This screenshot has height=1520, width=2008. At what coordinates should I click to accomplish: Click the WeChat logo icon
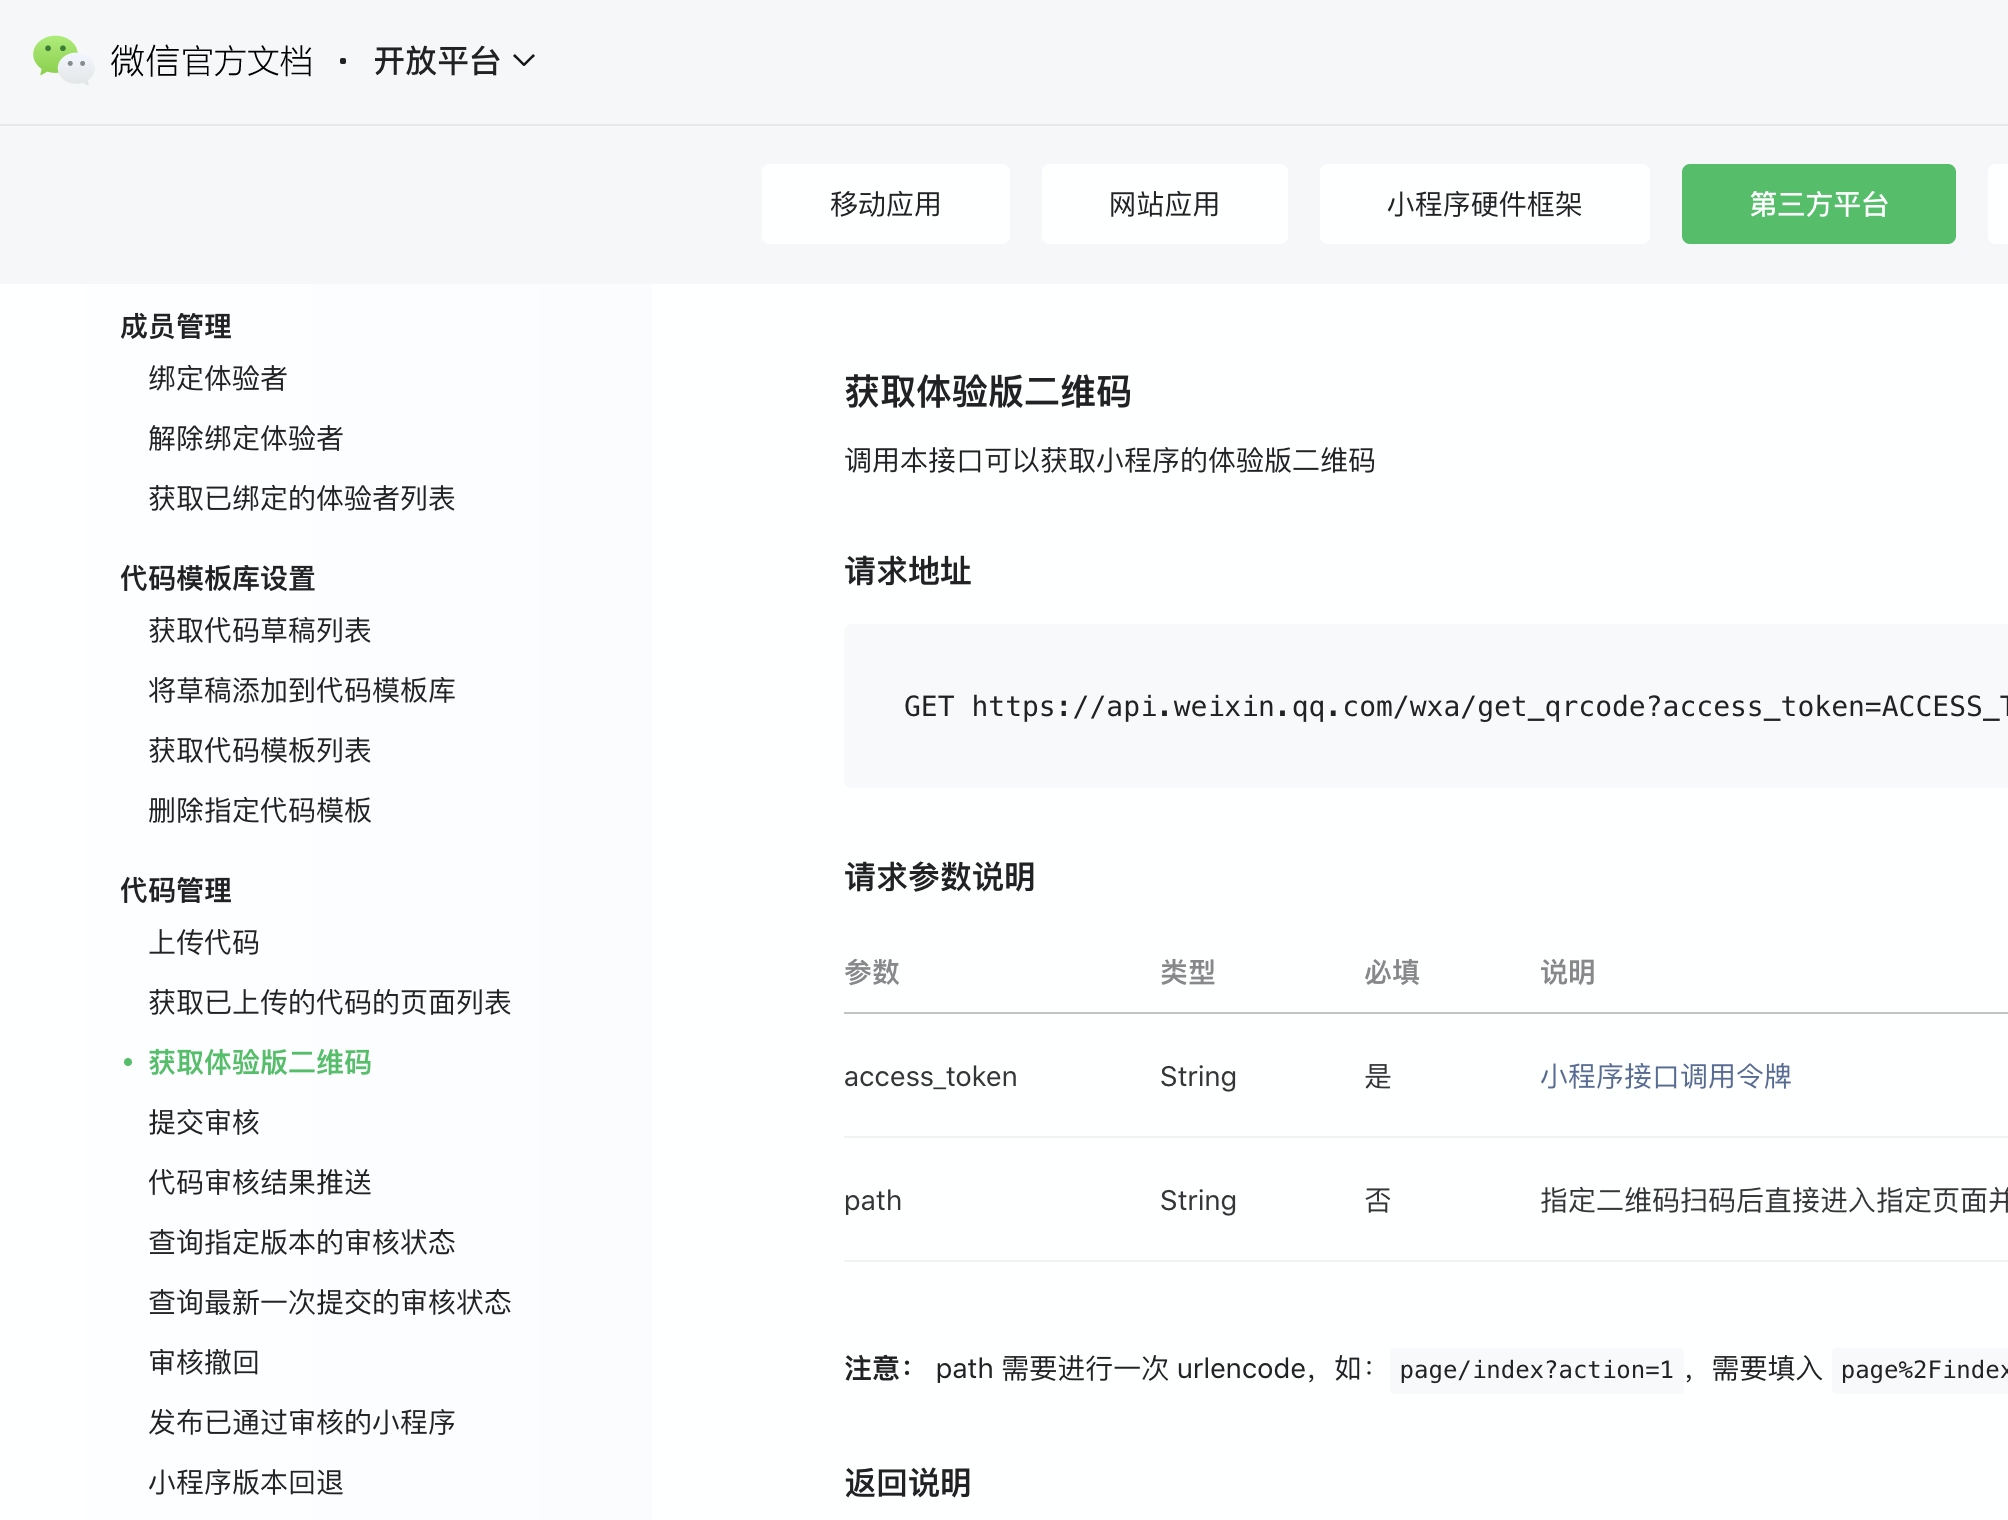(x=62, y=60)
